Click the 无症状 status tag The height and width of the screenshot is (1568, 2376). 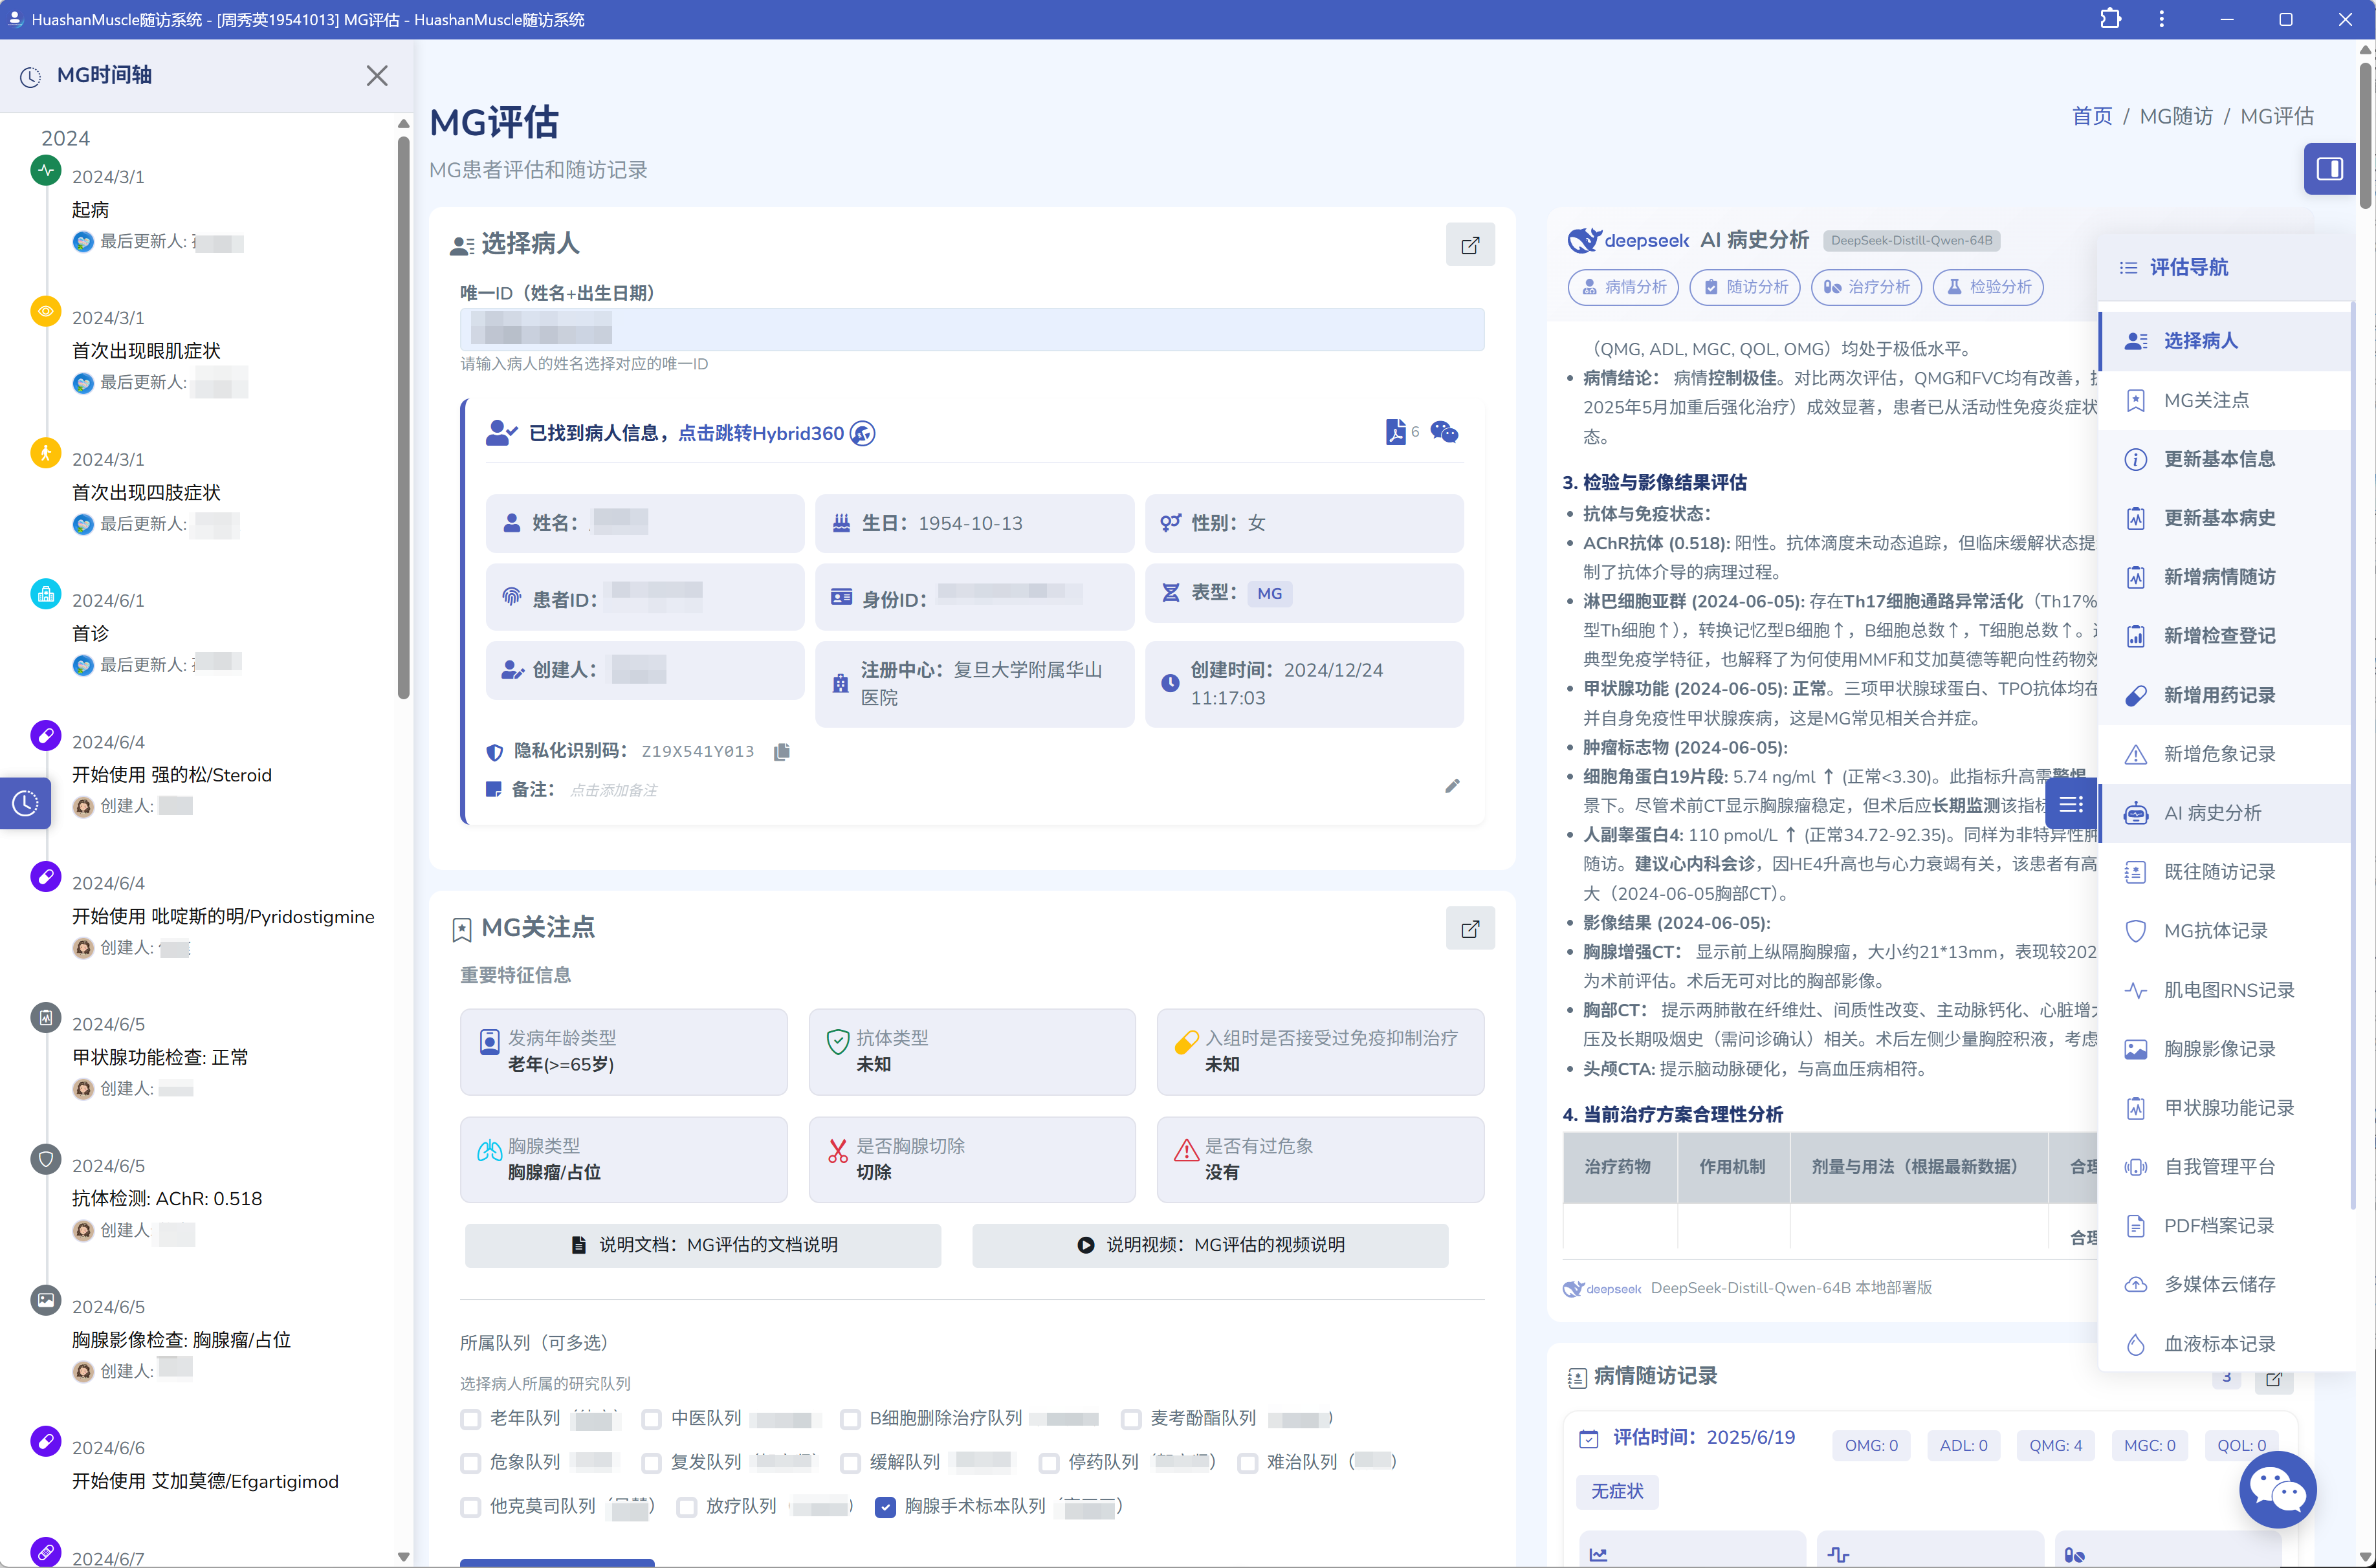(x=1617, y=1491)
